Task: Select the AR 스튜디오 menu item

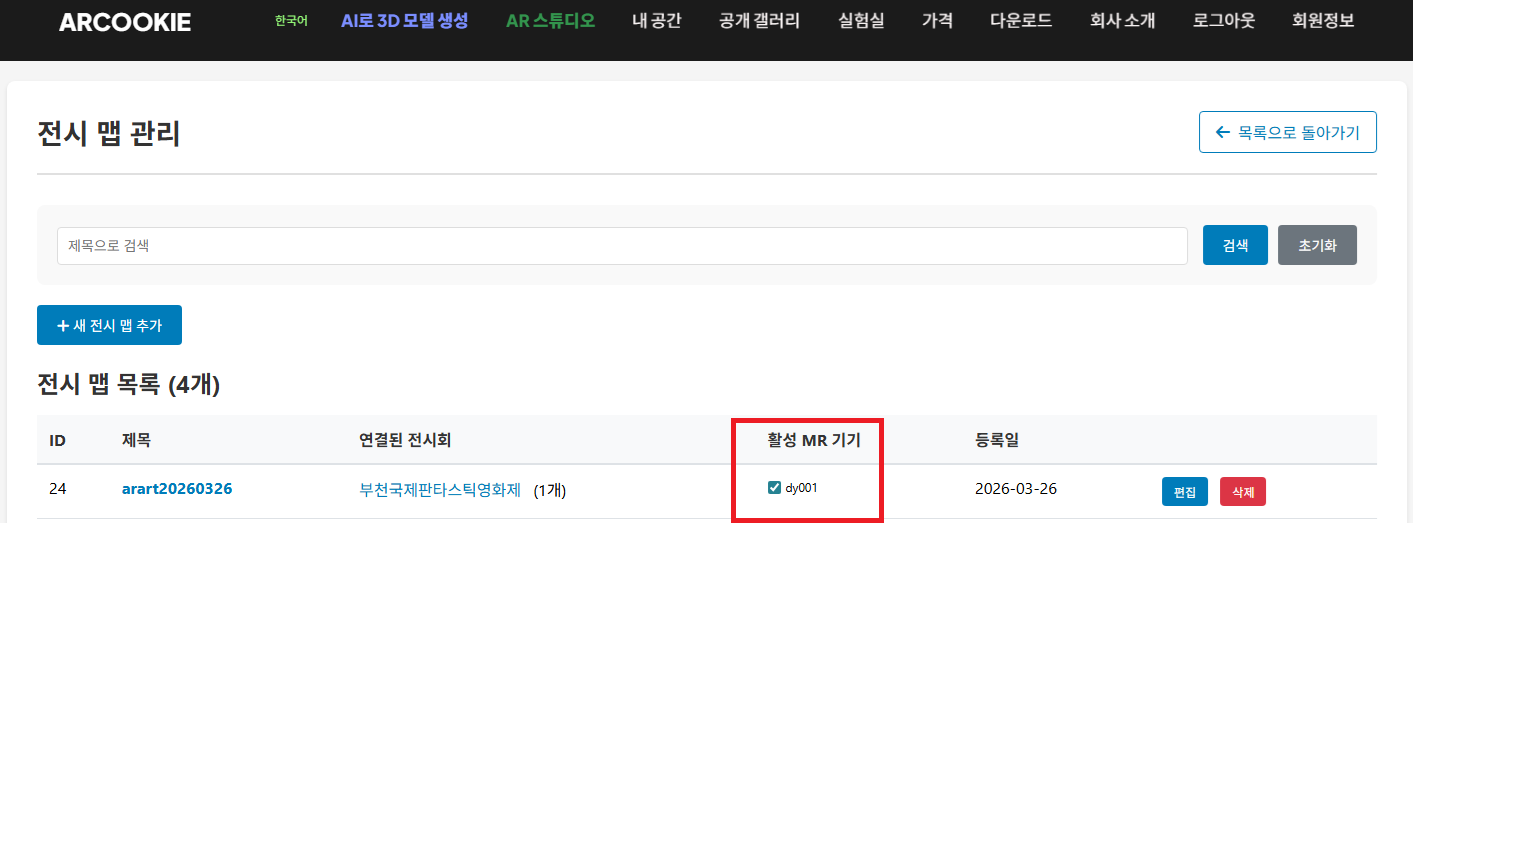Action: coord(549,20)
